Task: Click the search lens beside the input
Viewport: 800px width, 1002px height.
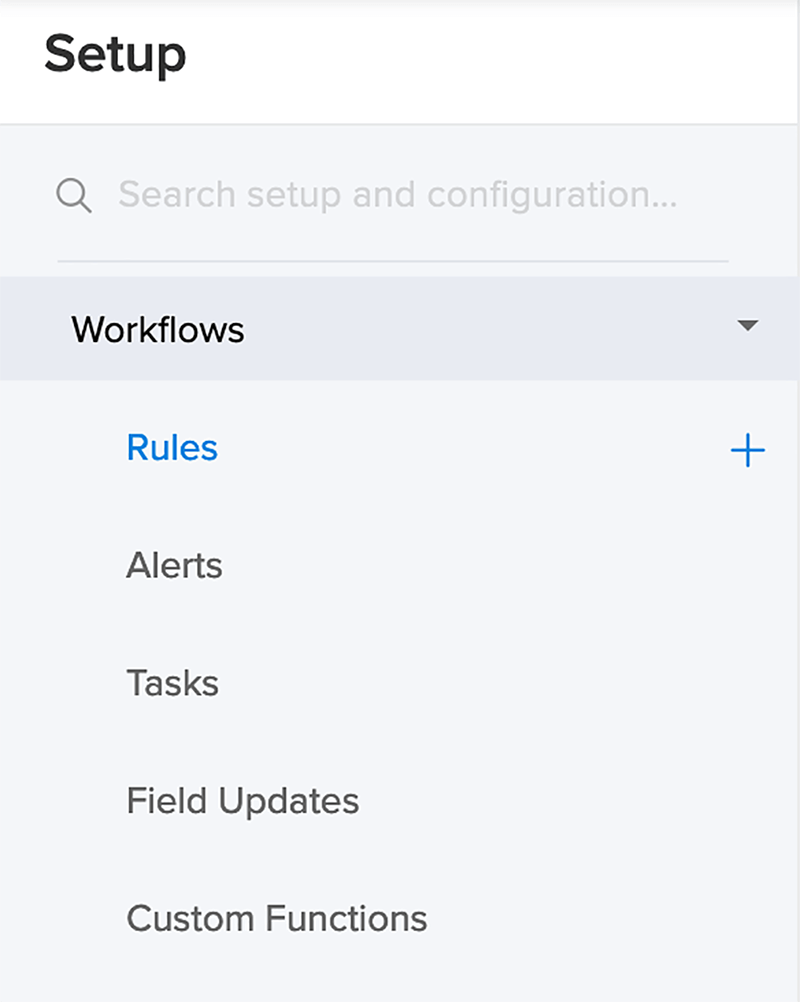Action: point(74,196)
